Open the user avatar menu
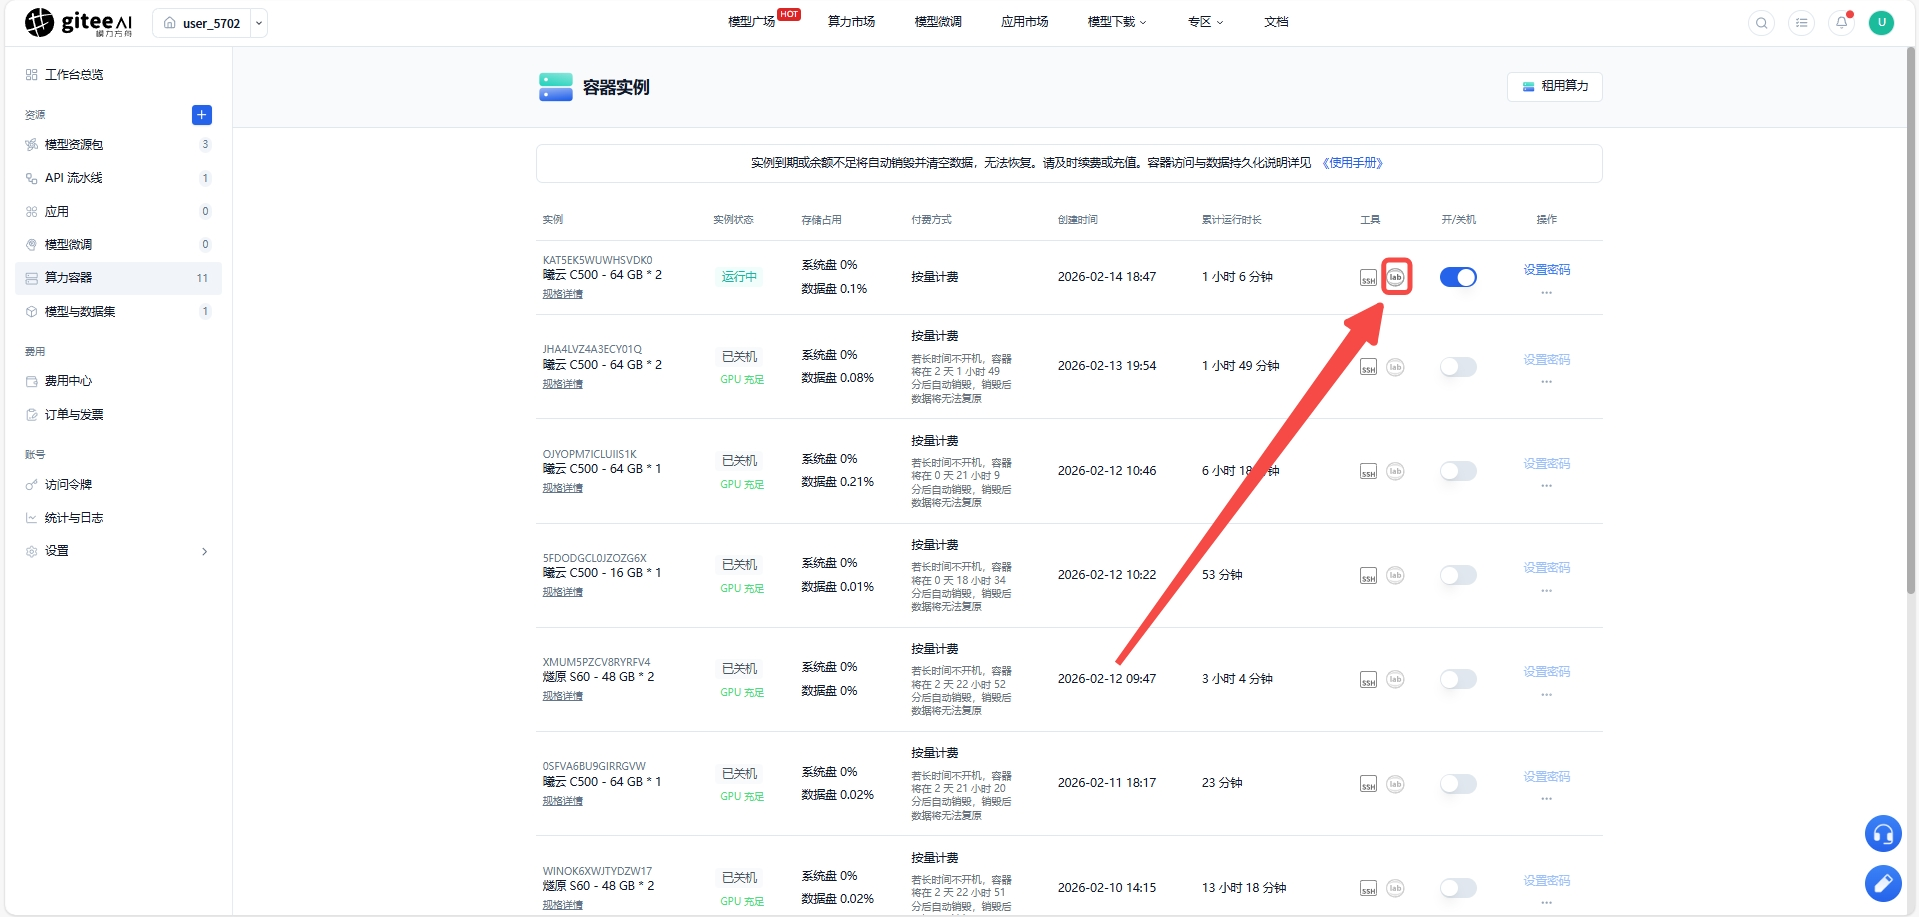 [x=1881, y=22]
